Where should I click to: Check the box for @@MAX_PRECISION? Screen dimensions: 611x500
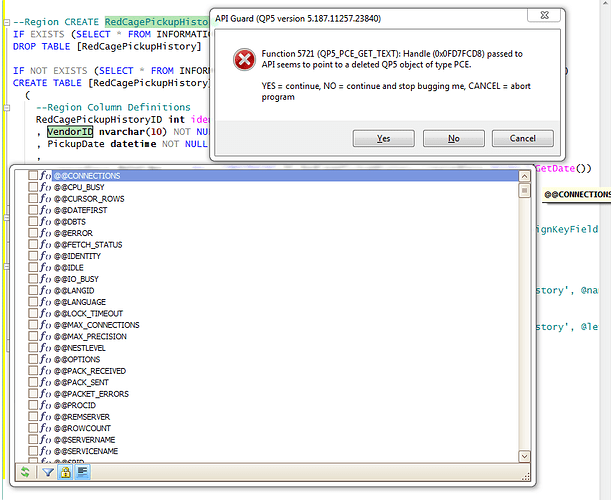coord(33,336)
